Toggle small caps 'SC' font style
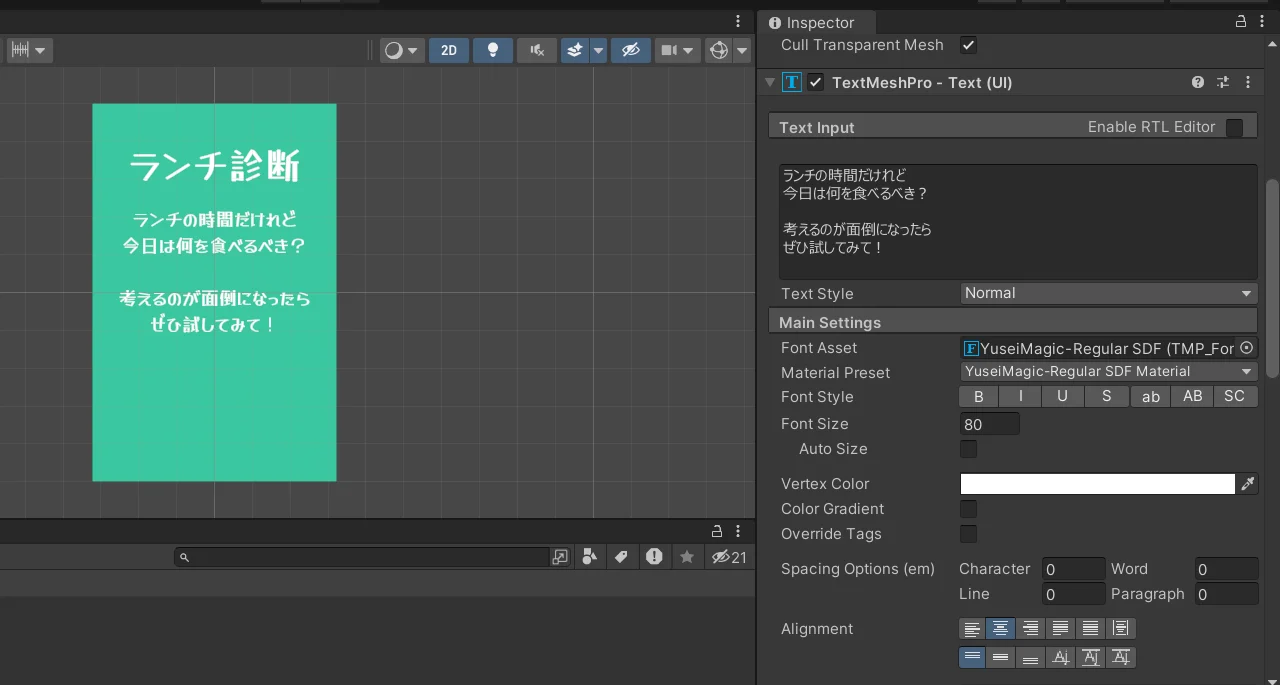 1235,397
